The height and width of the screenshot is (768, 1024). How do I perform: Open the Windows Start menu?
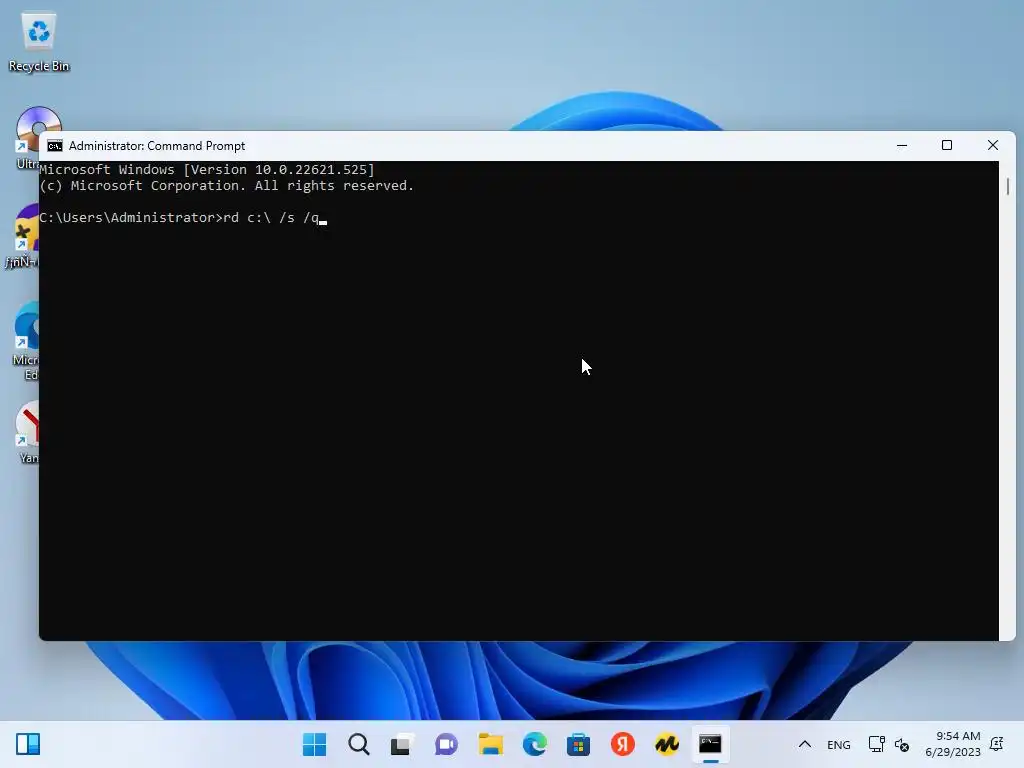click(314, 744)
